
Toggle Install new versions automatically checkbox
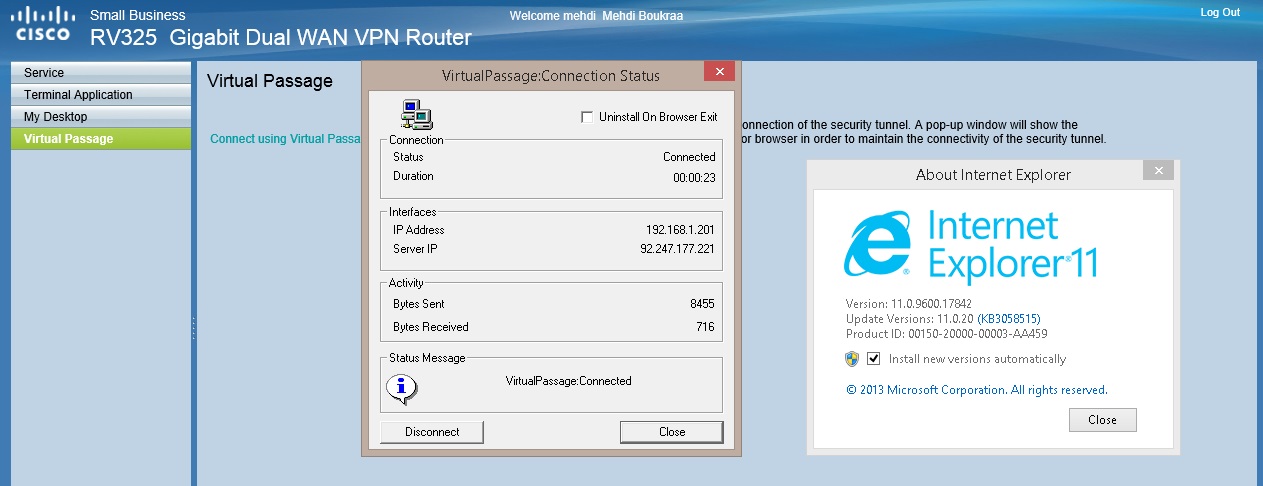point(873,359)
